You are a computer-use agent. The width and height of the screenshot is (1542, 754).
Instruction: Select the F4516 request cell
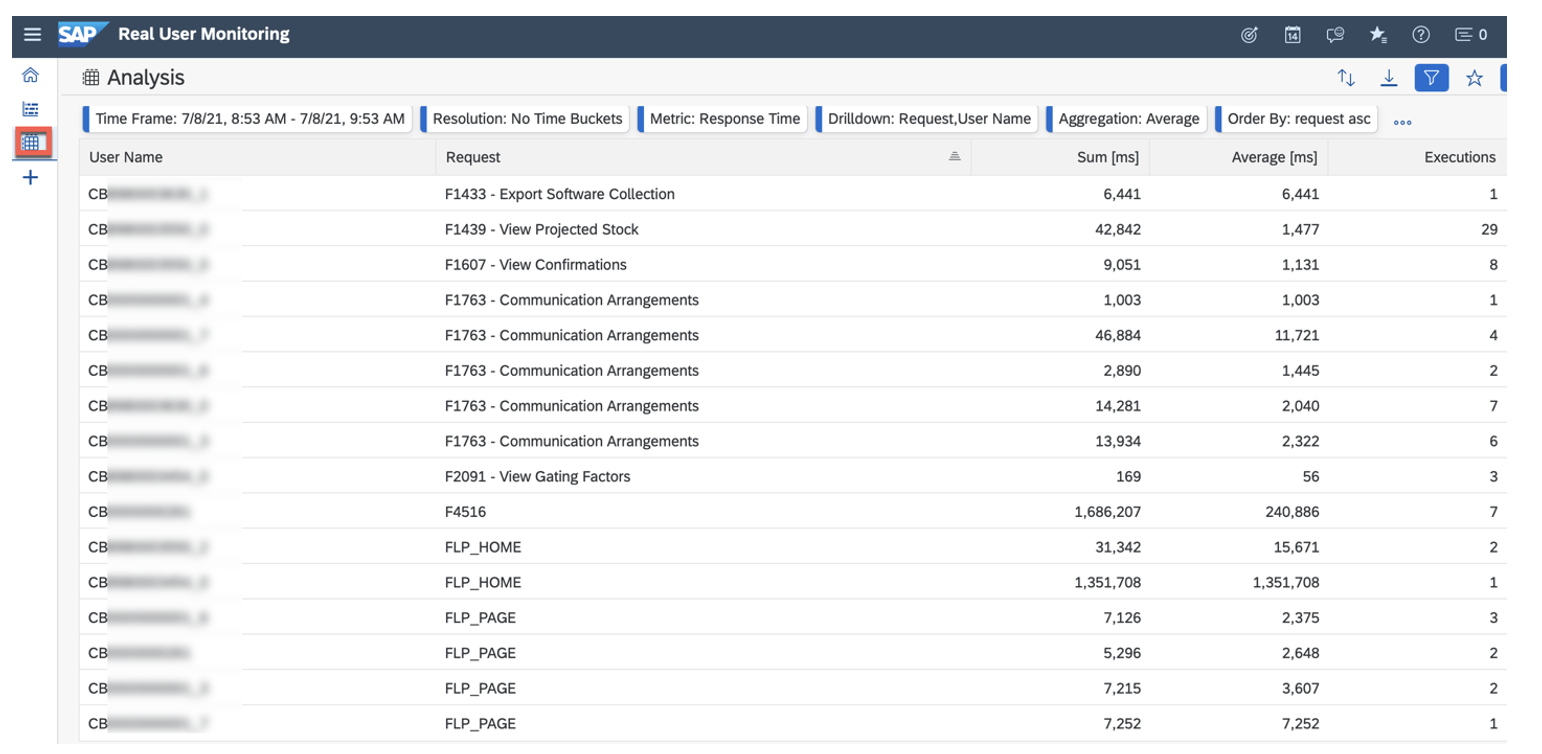703,512
